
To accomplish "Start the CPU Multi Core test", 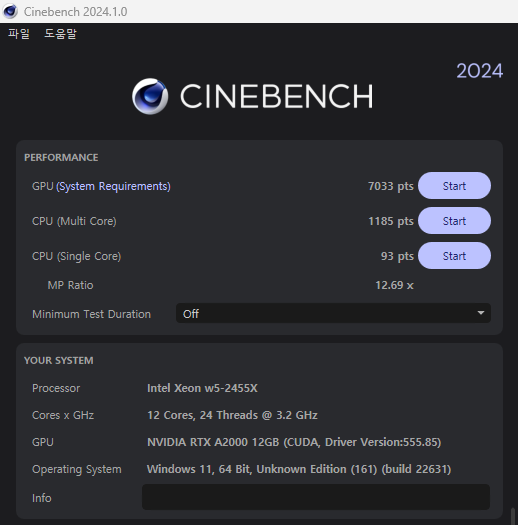I will click(454, 221).
